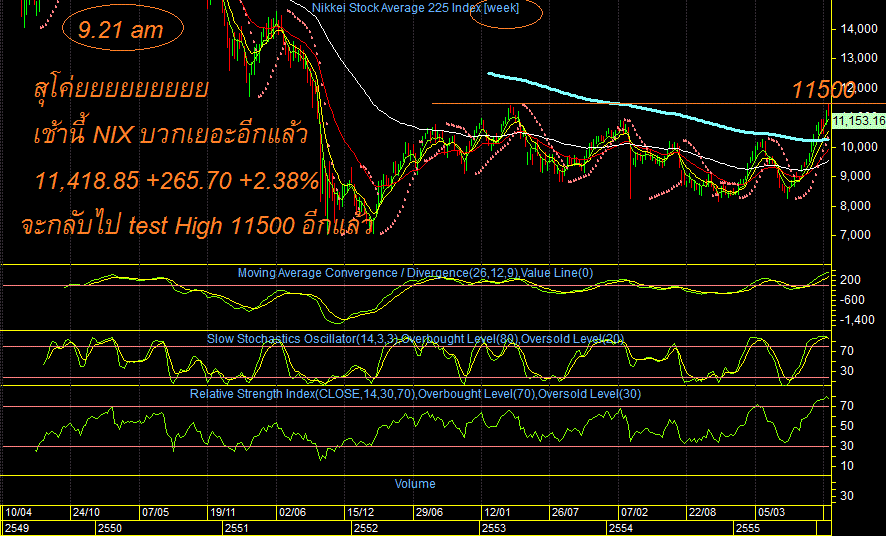The image size is (886, 536).
Task: Click the MACD axis value -600
Action: [850, 300]
